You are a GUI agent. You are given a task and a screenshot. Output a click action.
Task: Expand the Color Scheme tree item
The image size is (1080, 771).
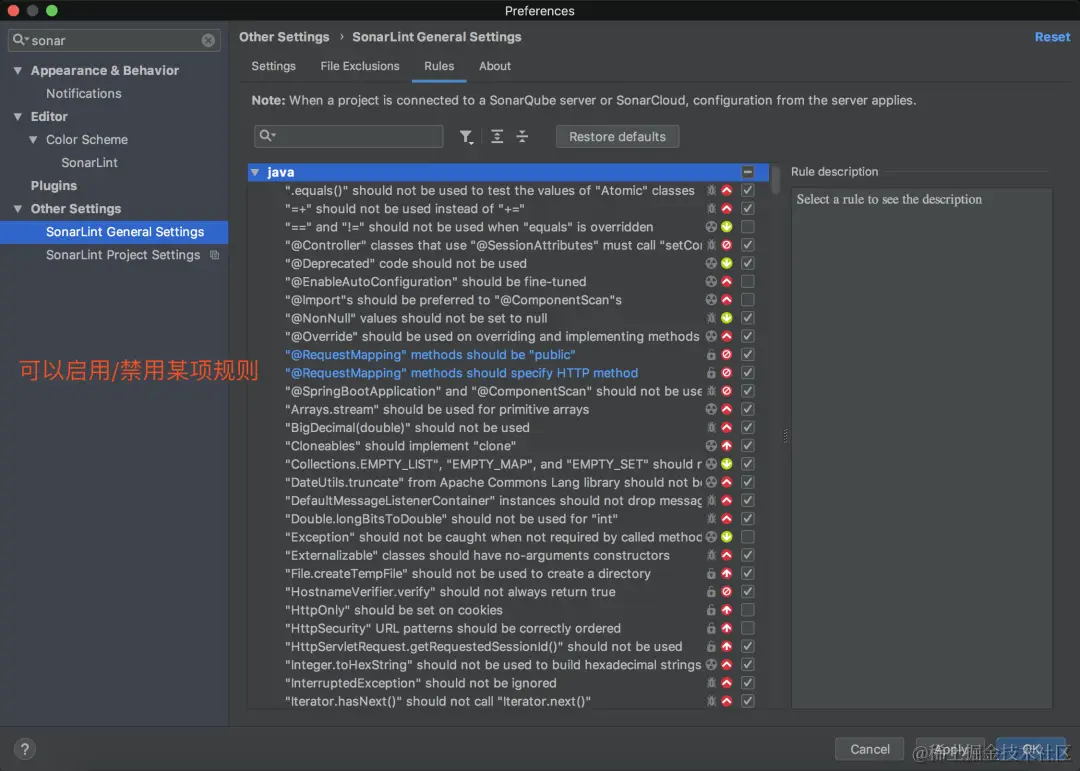pyautogui.click(x=36, y=139)
